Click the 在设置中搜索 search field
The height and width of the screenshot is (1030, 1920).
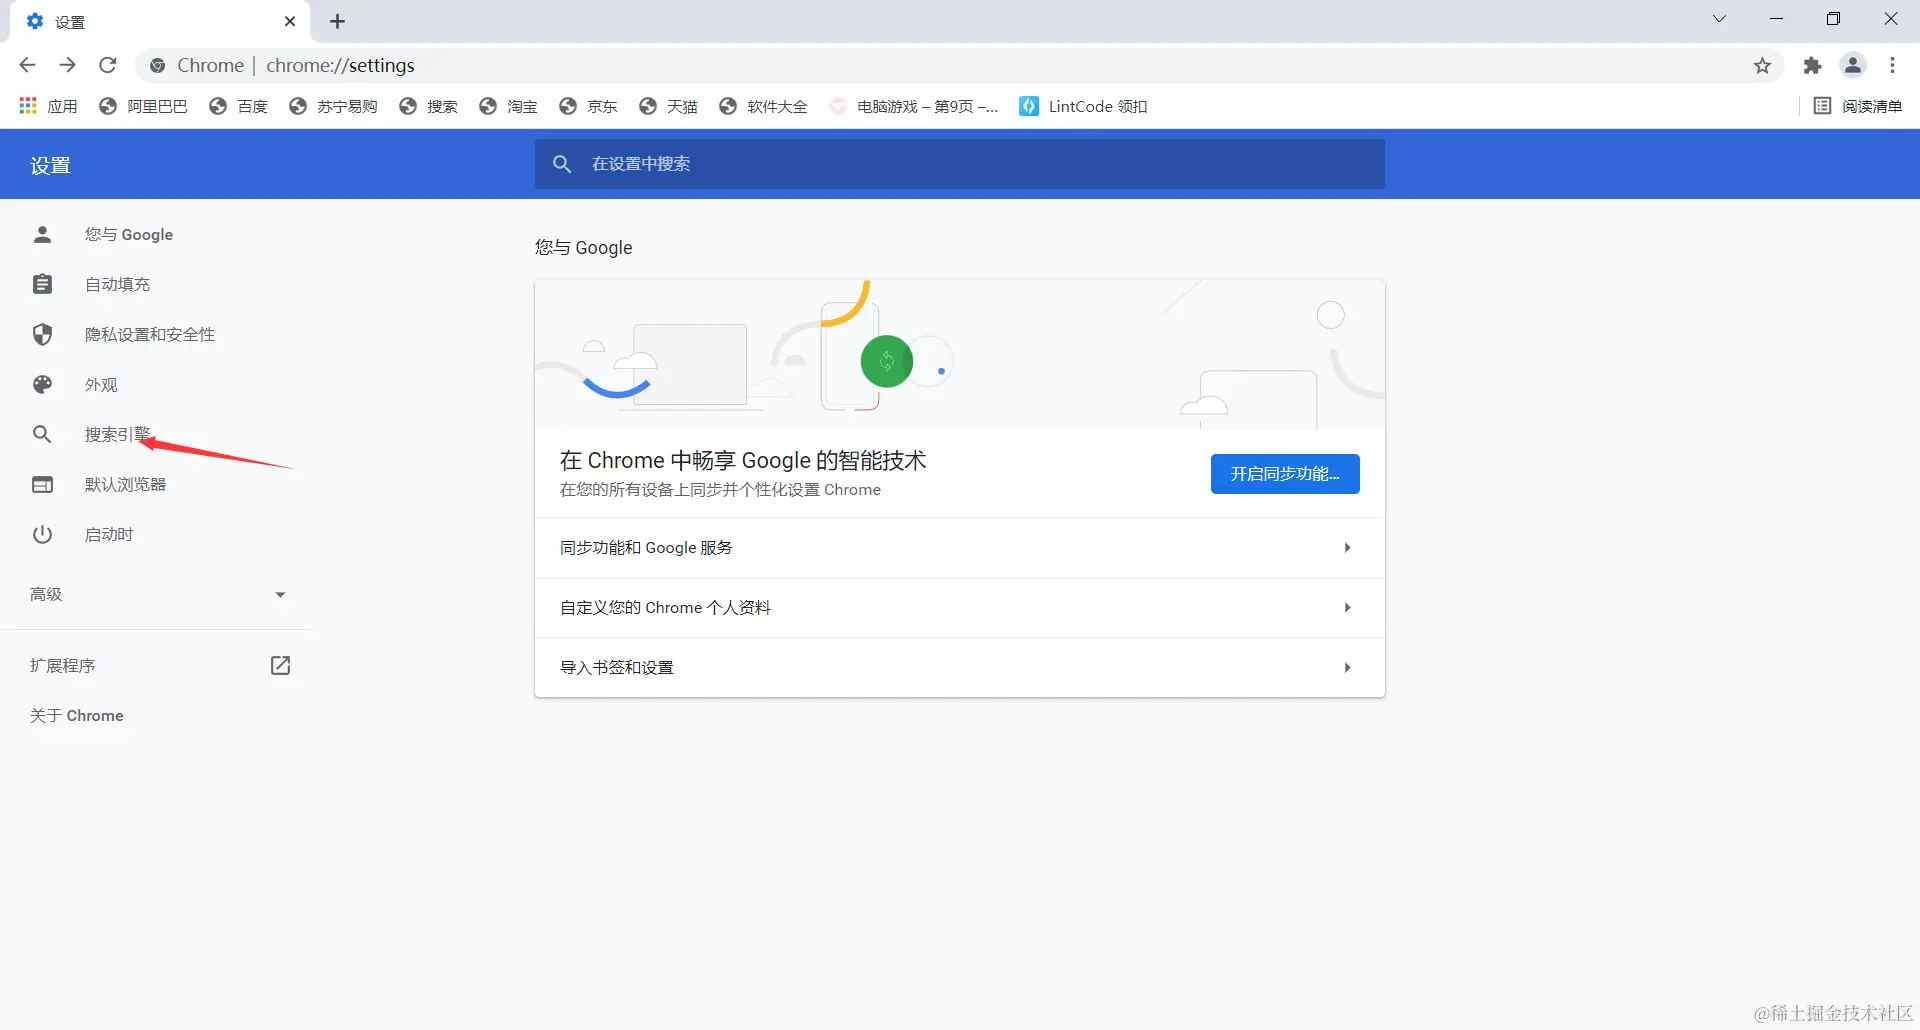(x=960, y=164)
